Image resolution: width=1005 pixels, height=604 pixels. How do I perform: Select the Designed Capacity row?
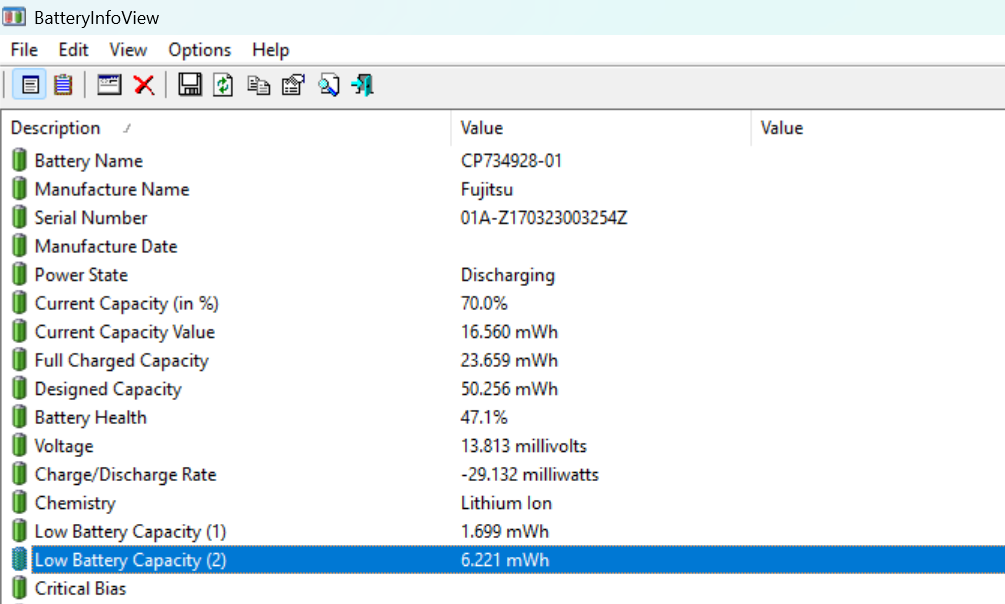click(x=502, y=389)
